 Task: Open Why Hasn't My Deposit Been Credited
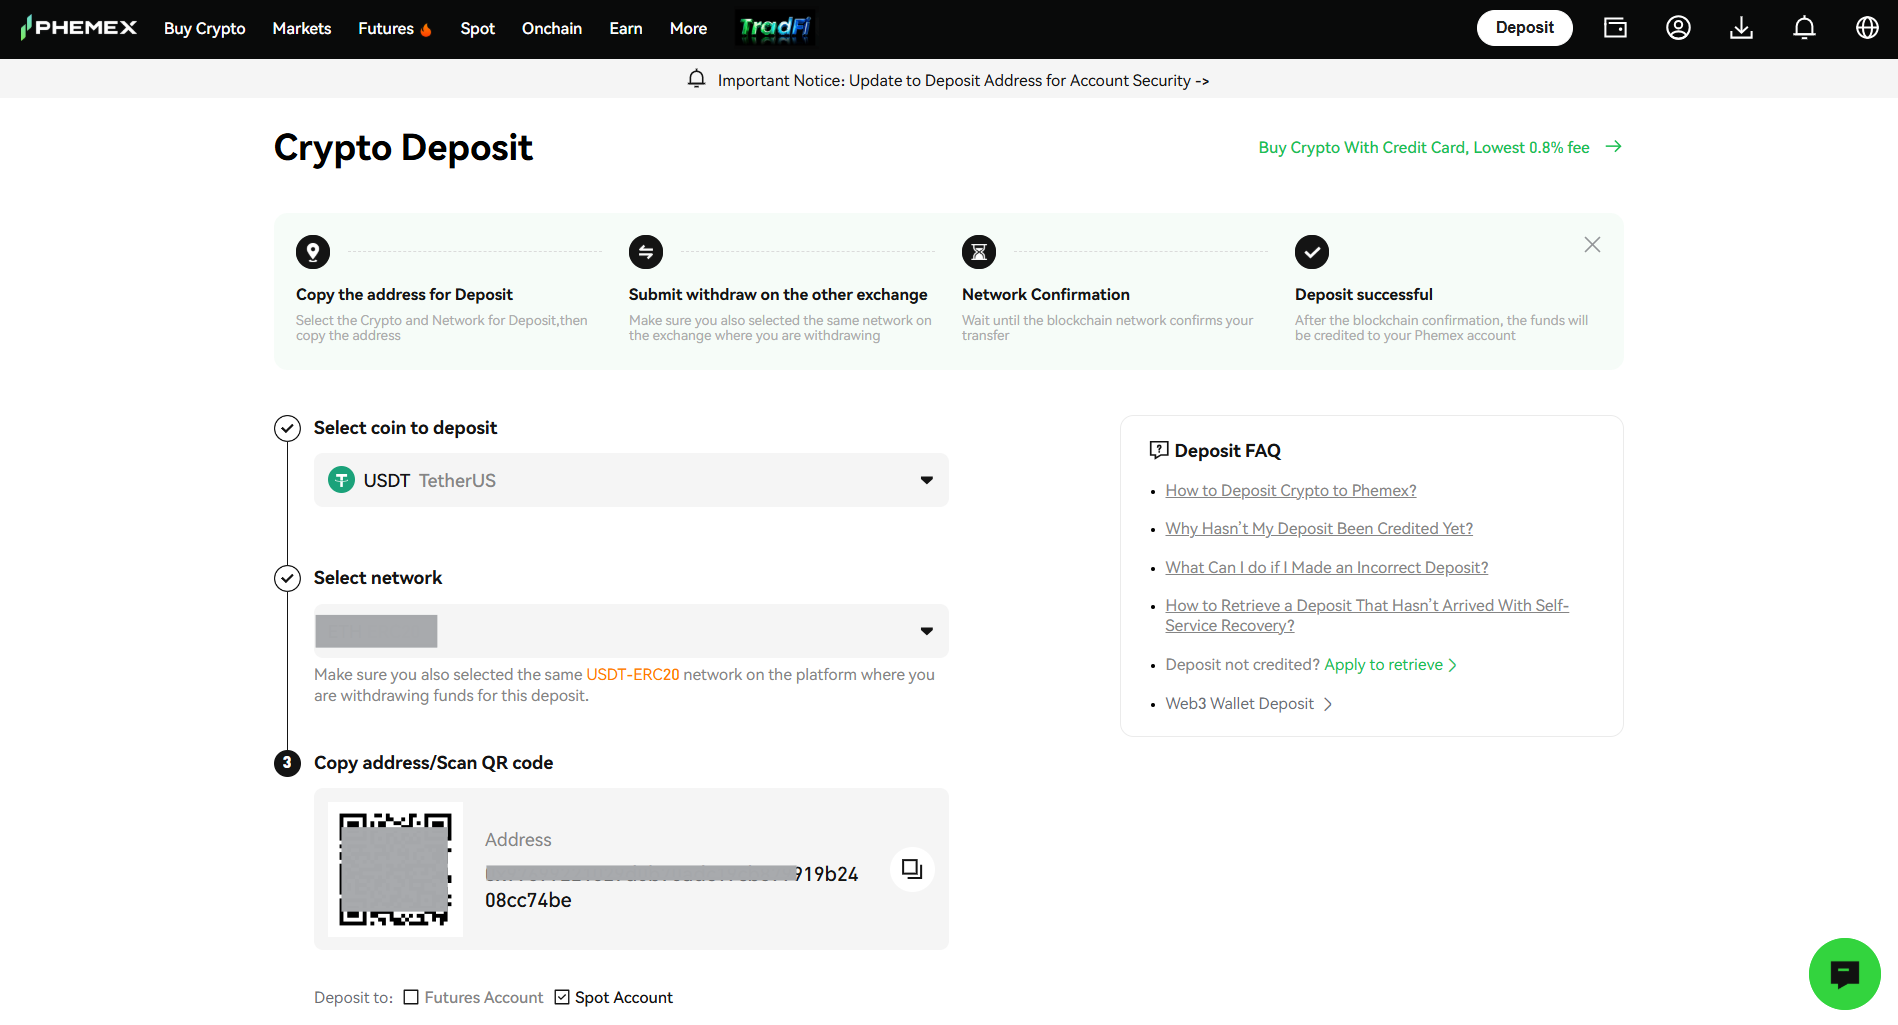pyautogui.click(x=1319, y=528)
